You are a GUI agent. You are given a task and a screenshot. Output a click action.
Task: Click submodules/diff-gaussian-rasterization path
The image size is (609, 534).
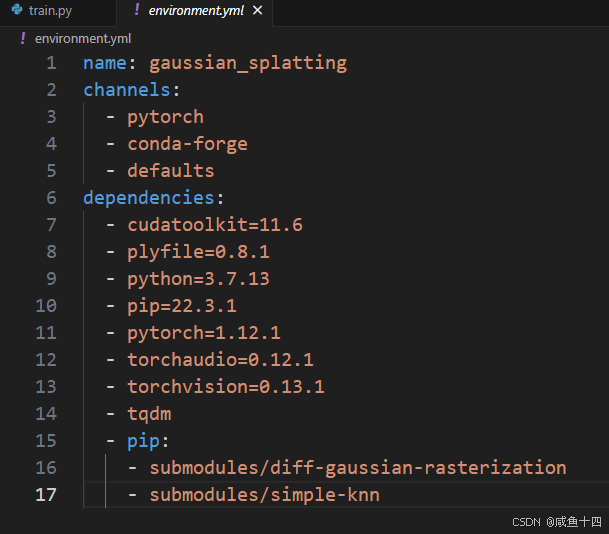[x=358, y=468]
